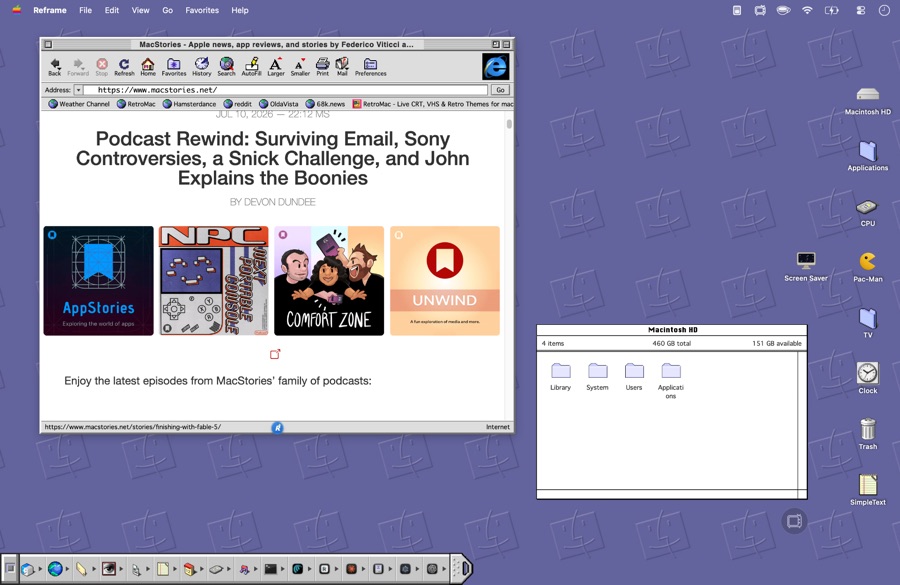Open the Edit menu
Image resolution: width=900 pixels, height=585 pixels.
pos(112,10)
